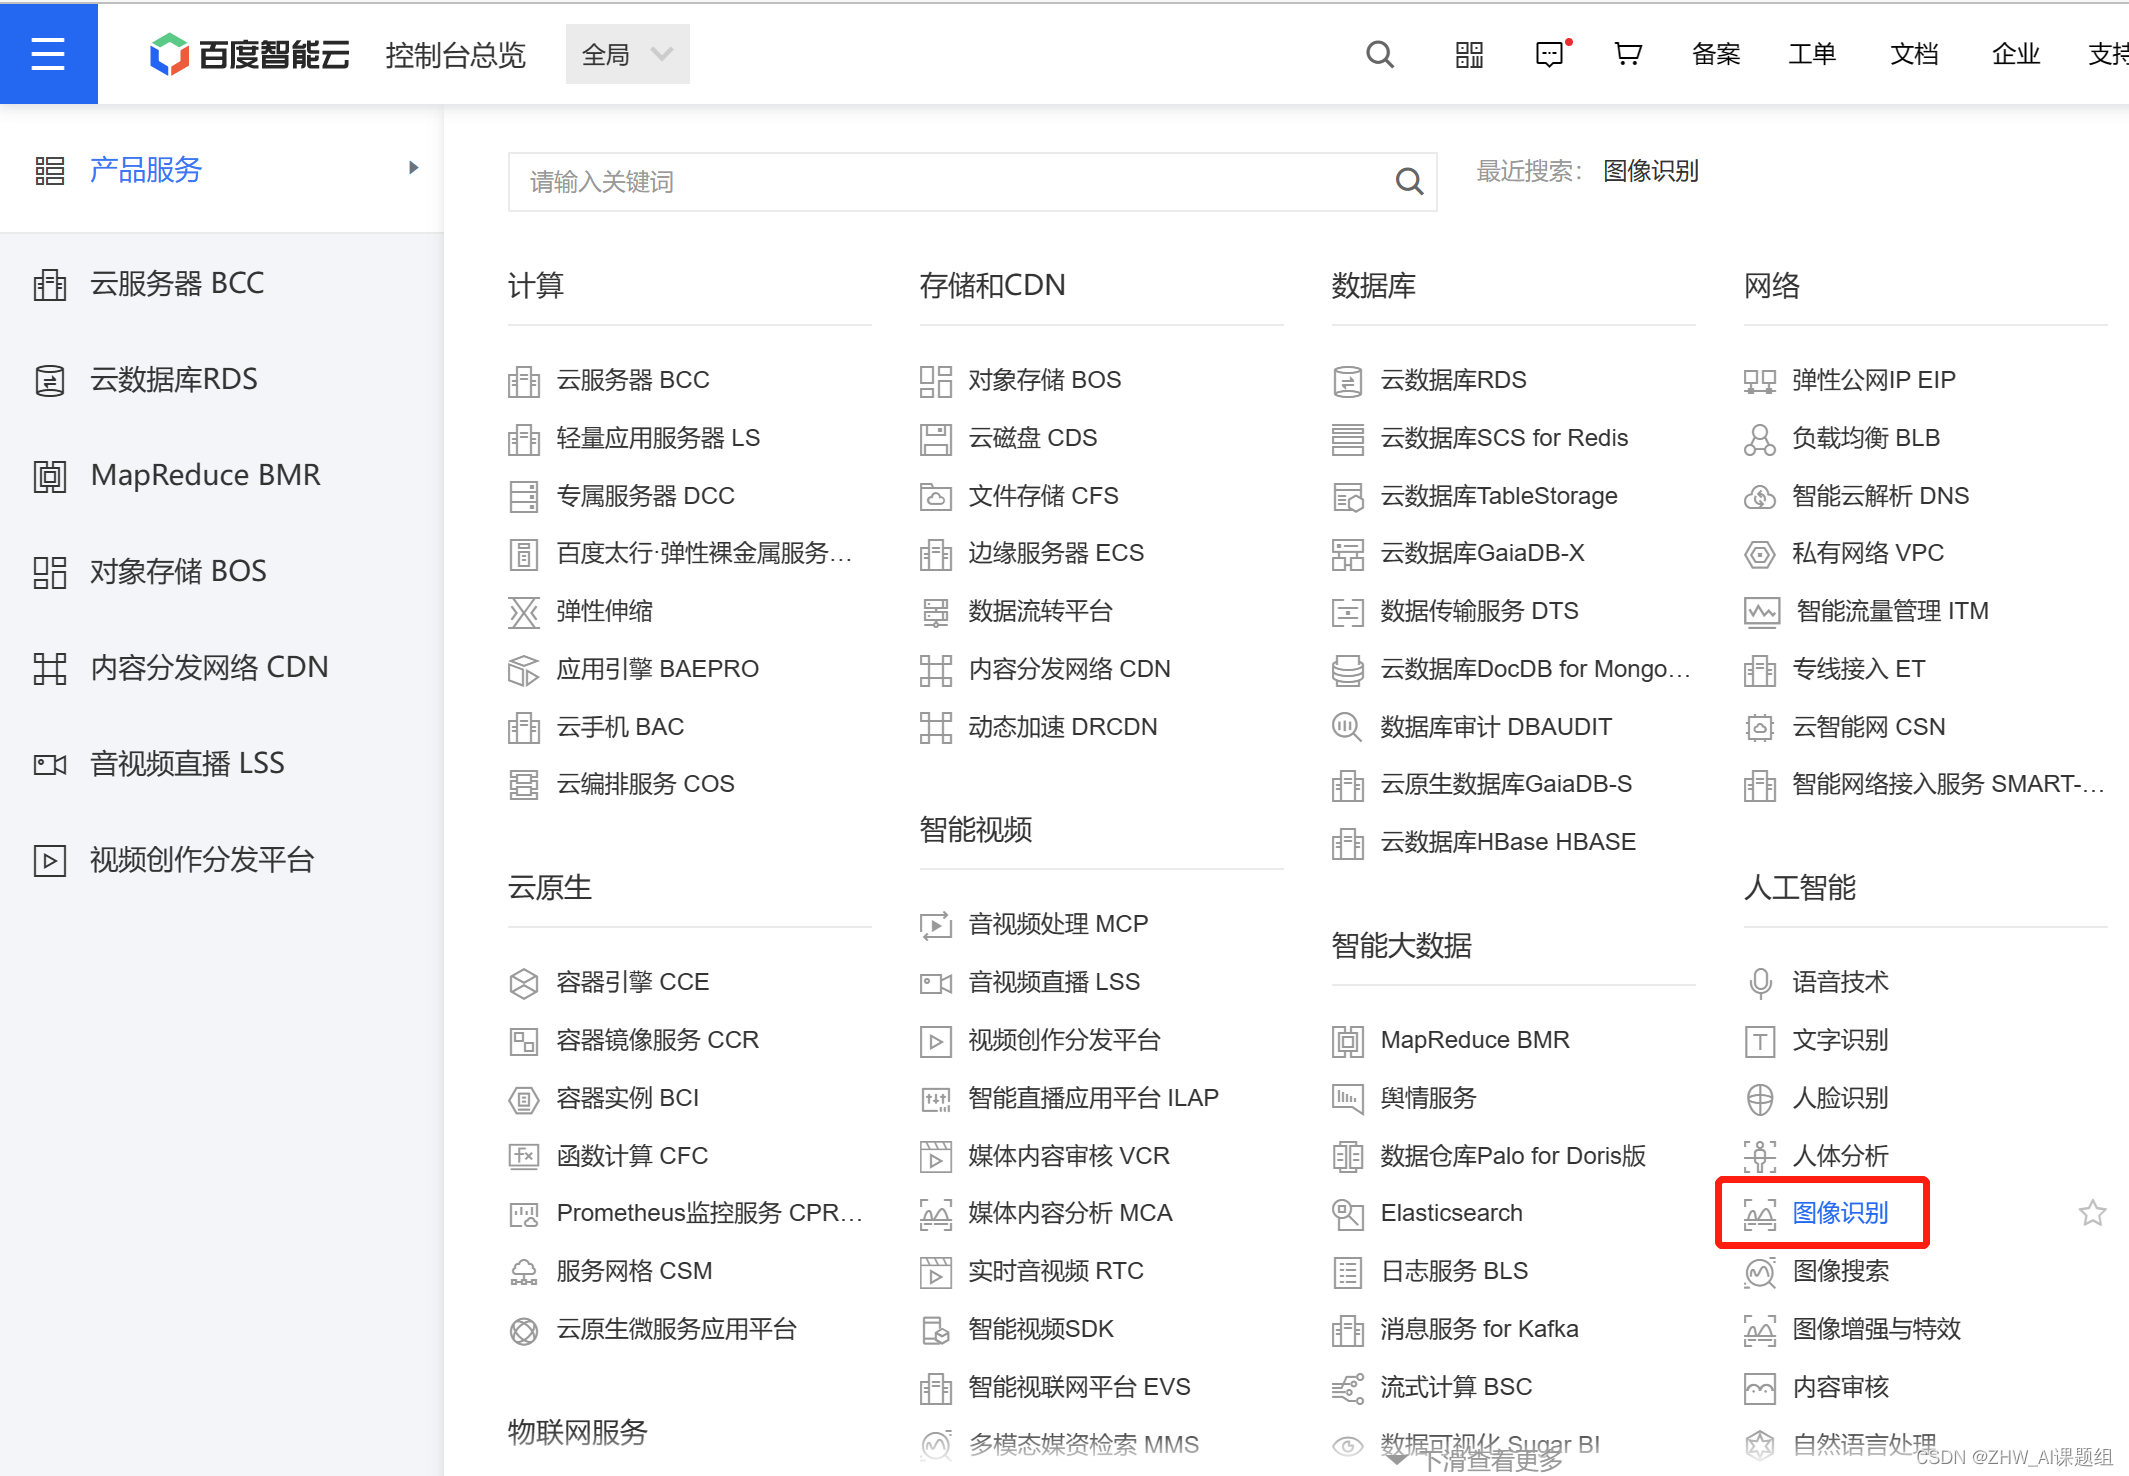Select 对象存储 BOS in left sidebar
Image resolution: width=2129 pixels, height=1476 pixels.
[178, 571]
